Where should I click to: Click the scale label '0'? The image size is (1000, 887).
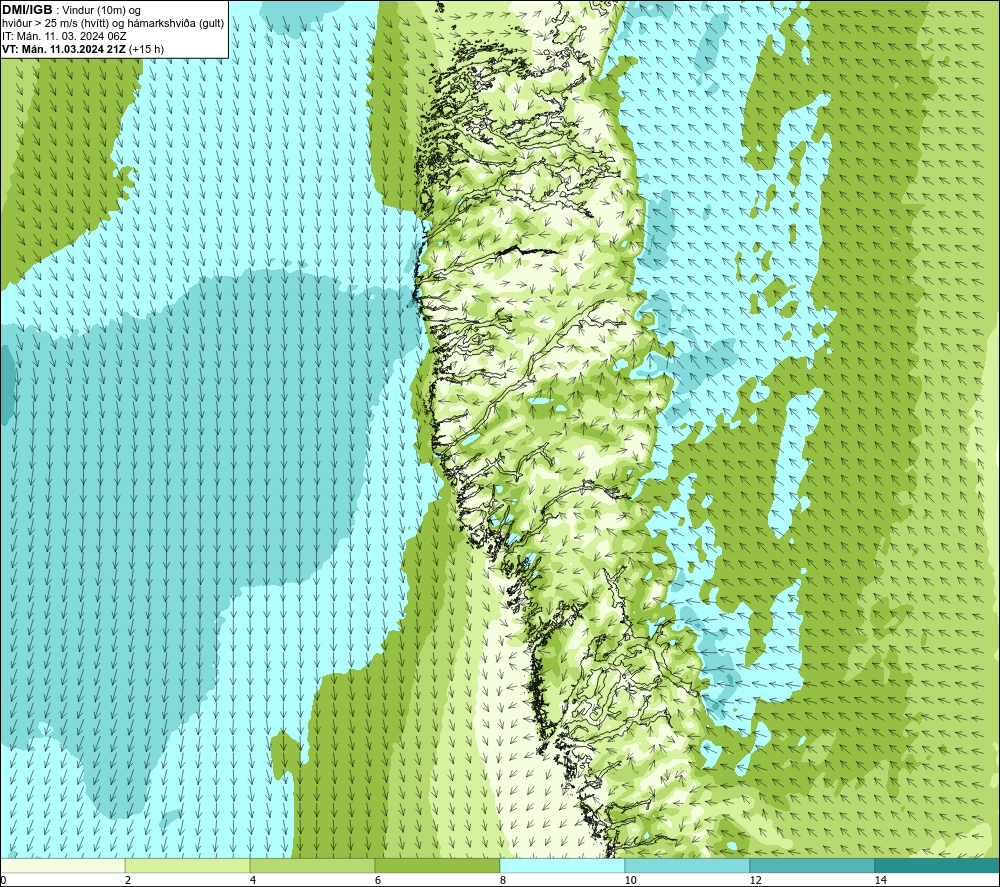4,880
